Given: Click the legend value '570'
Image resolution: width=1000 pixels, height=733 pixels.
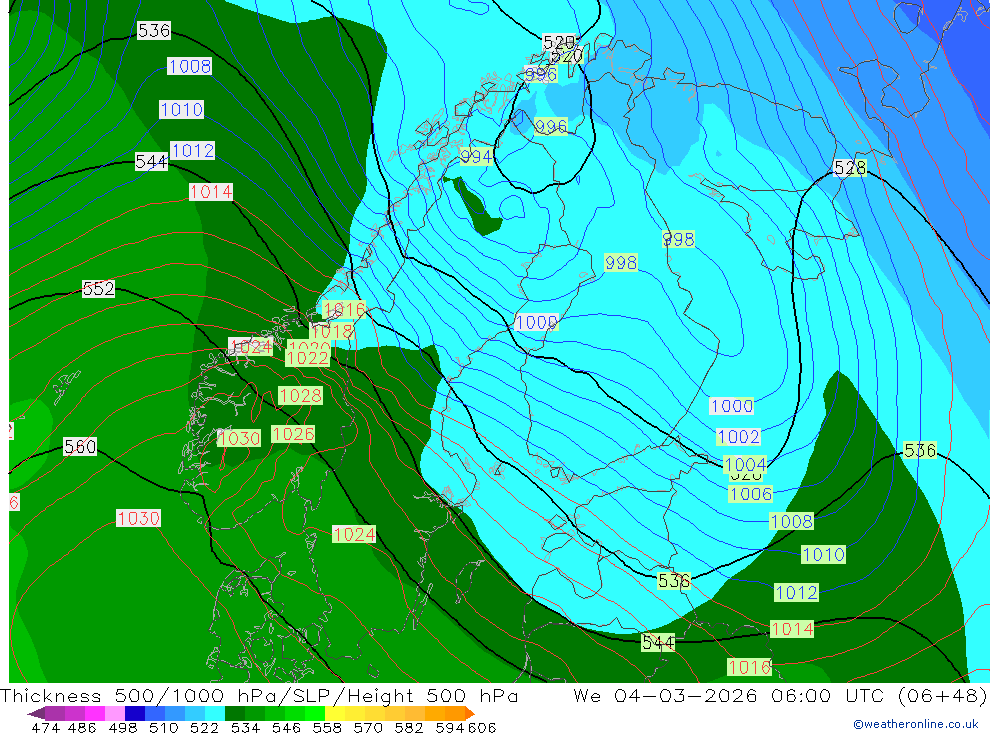Looking at the screenshot, I should point(368,727).
